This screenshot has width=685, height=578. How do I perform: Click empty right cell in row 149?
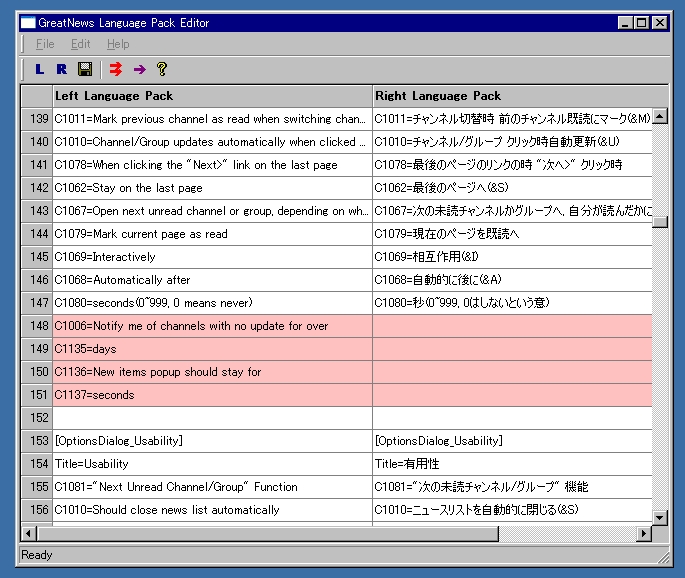[x=512, y=349]
